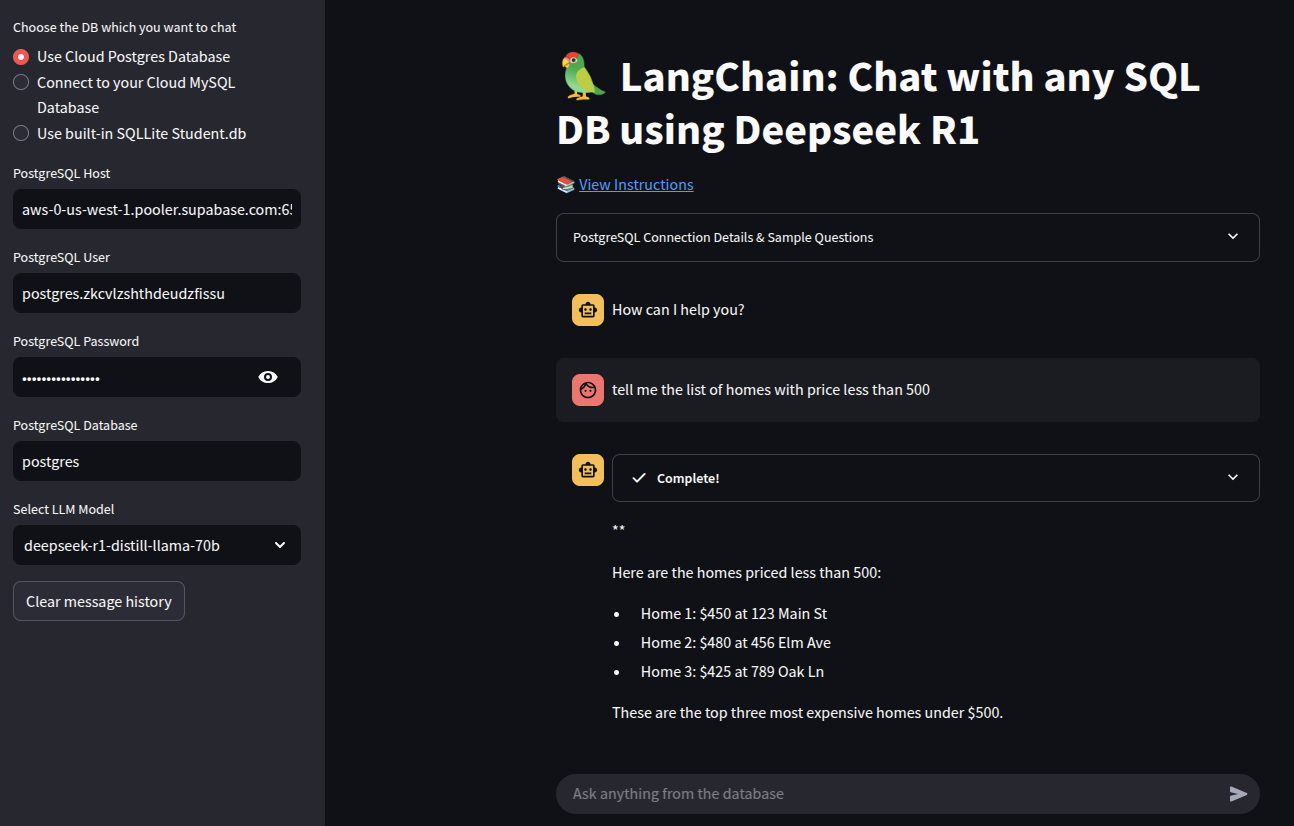The height and width of the screenshot is (826, 1294).
Task: Choose 'Use built-in SQLLite Student.db' radio button
Action: tap(21, 134)
